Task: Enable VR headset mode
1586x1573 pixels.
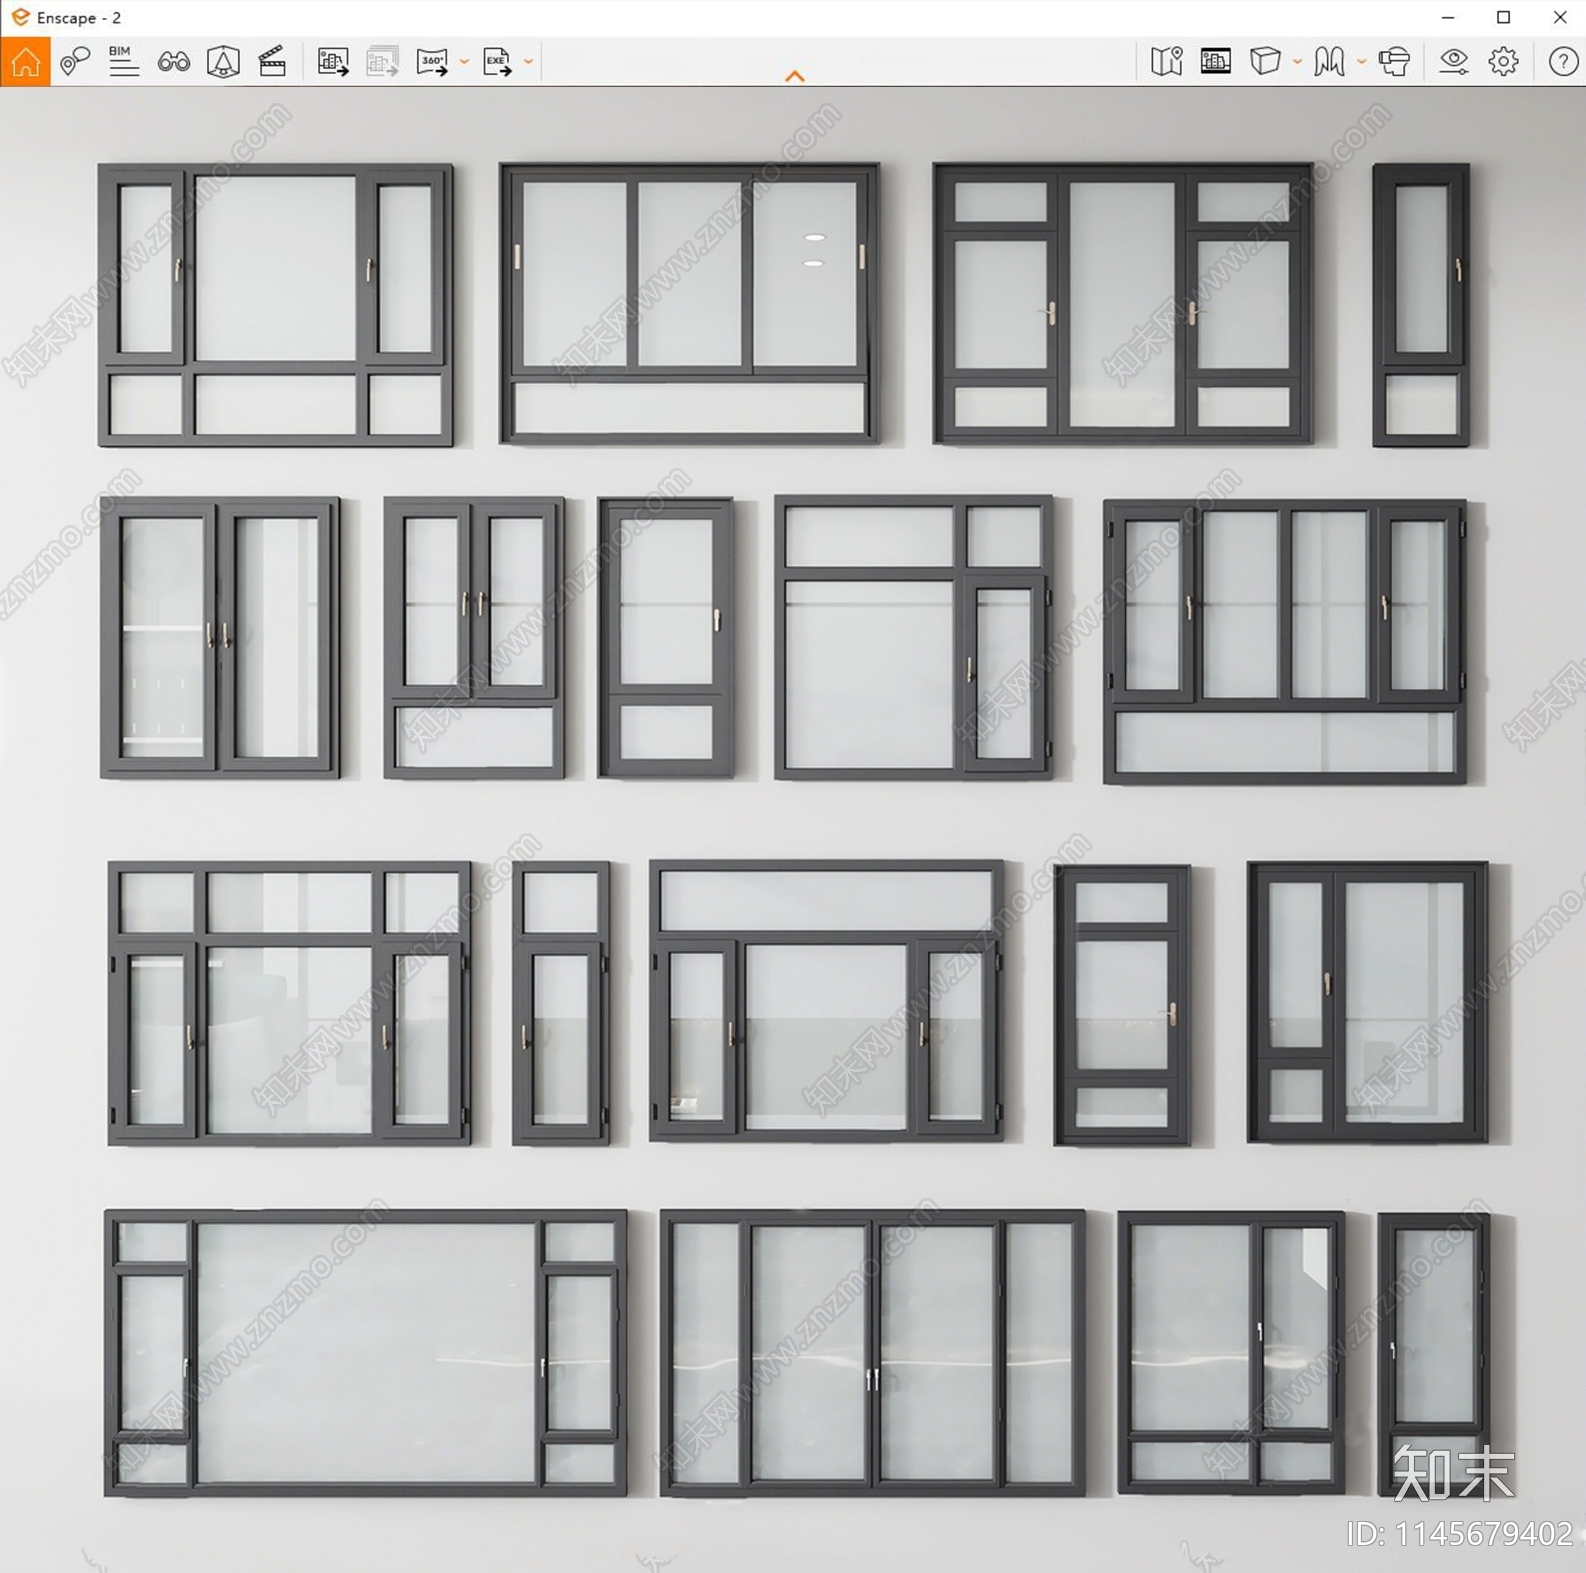Action: (1394, 62)
